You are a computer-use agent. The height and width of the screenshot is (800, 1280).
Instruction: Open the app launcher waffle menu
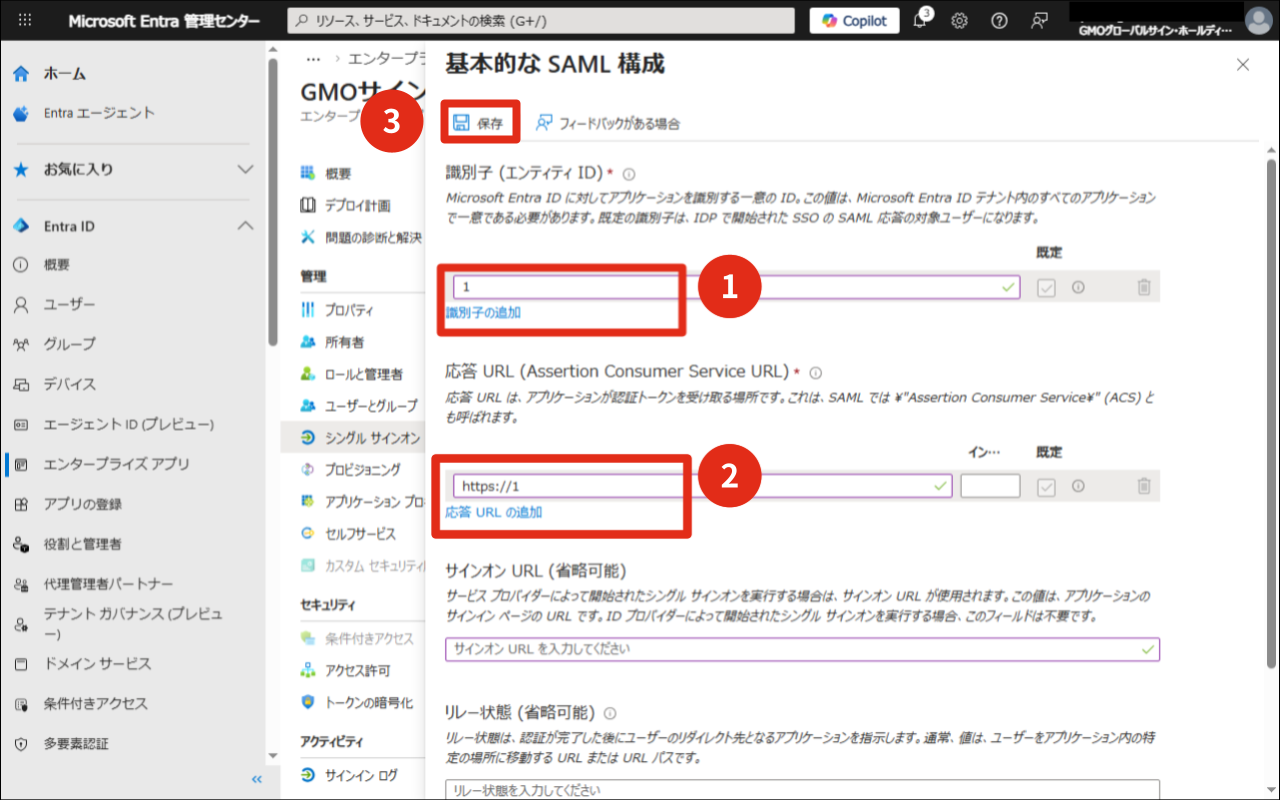[25, 21]
